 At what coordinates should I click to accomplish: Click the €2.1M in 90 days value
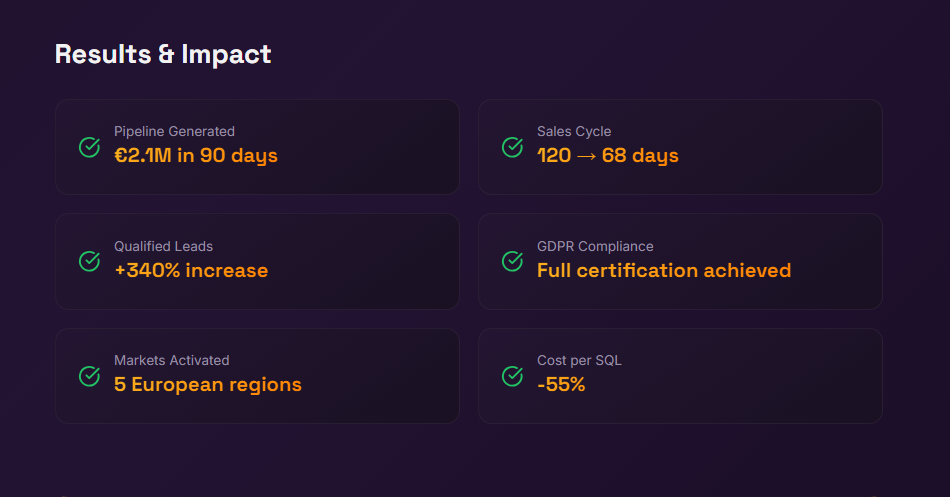tap(196, 156)
